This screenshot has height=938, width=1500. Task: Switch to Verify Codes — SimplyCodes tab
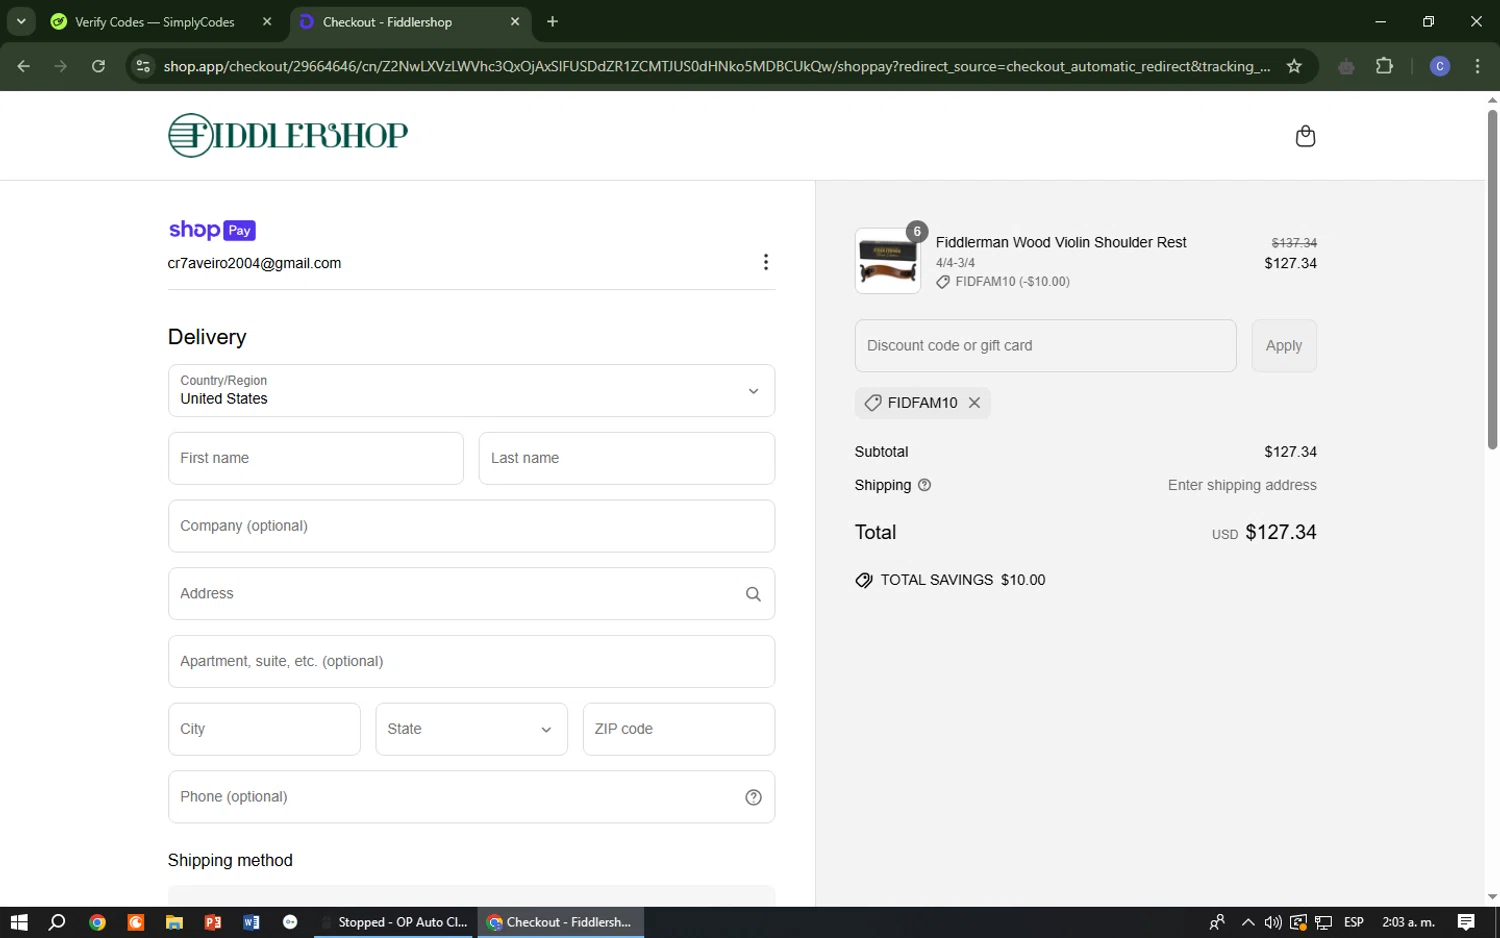coord(155,22)
